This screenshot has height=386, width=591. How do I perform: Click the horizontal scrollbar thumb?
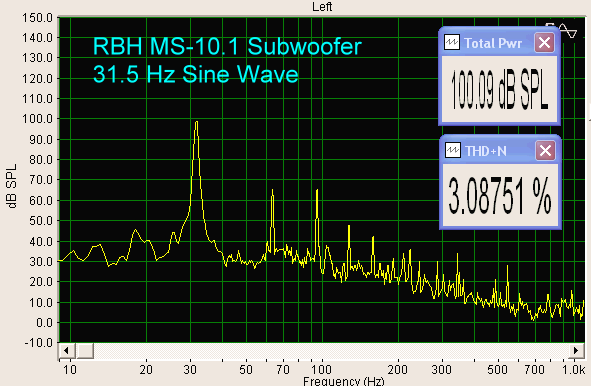[x=85, y=351]
